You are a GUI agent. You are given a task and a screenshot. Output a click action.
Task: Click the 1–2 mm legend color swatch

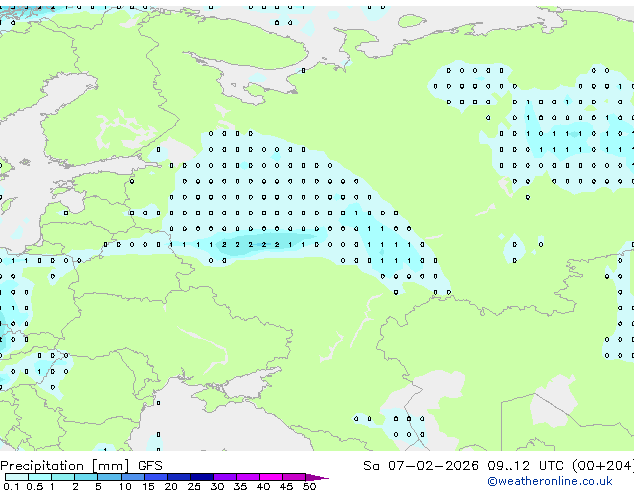[x=63, y=477]
